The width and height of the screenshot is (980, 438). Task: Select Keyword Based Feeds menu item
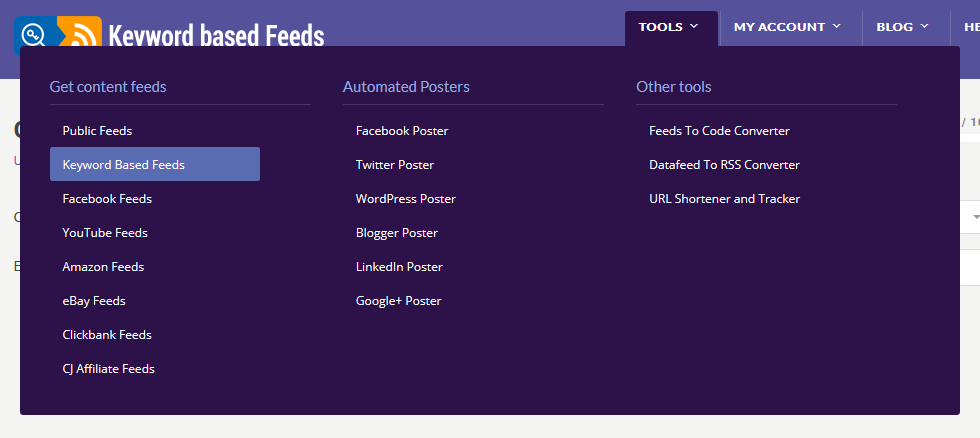point(155,164)
